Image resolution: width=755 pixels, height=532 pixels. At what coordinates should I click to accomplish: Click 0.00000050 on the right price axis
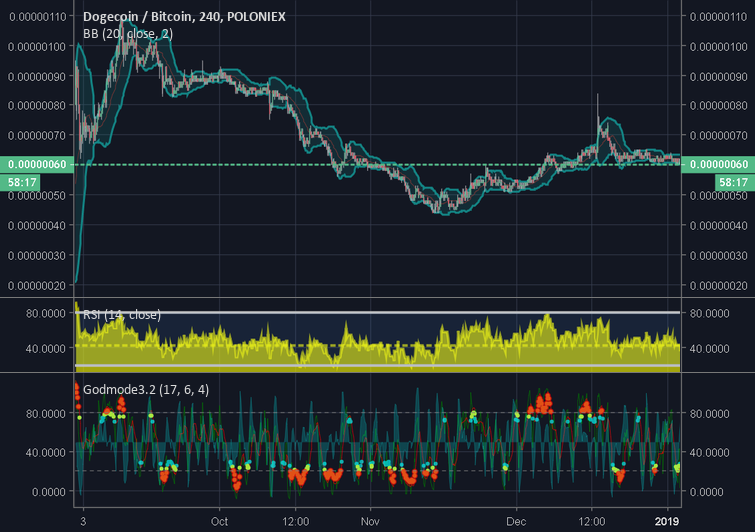point(718,195)
